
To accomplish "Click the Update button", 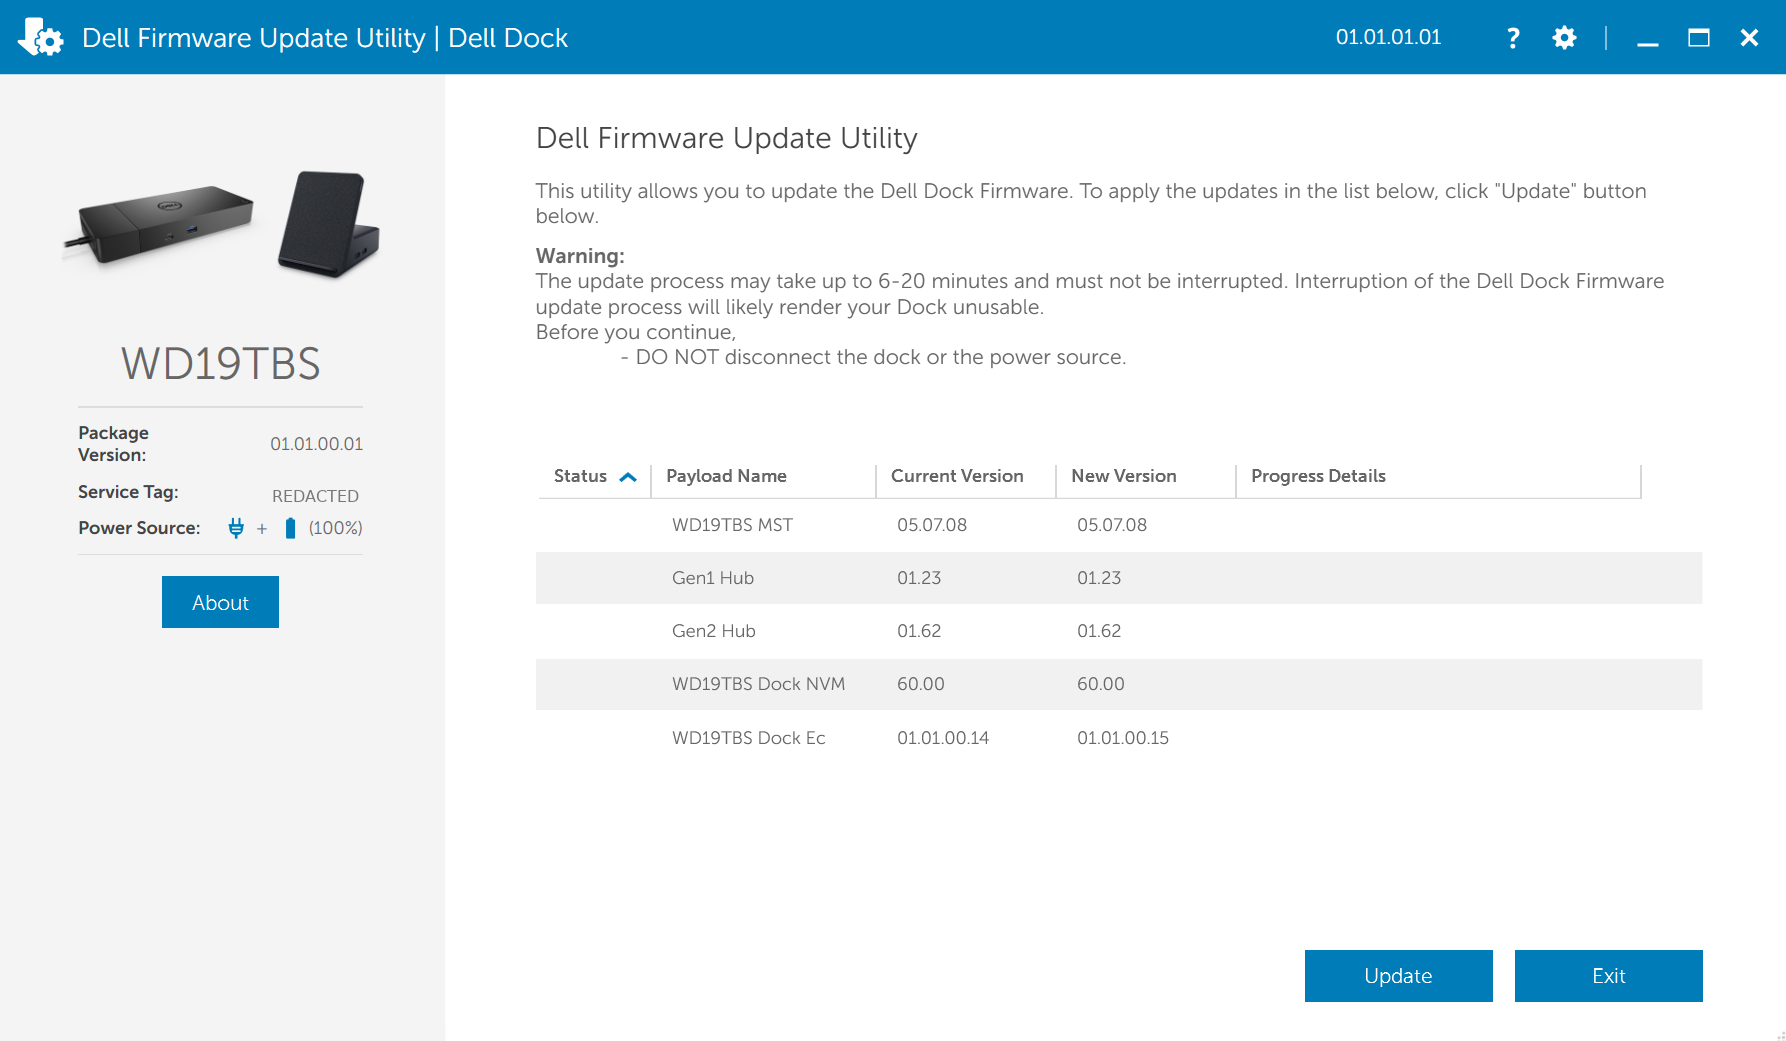I will 1398,976.
